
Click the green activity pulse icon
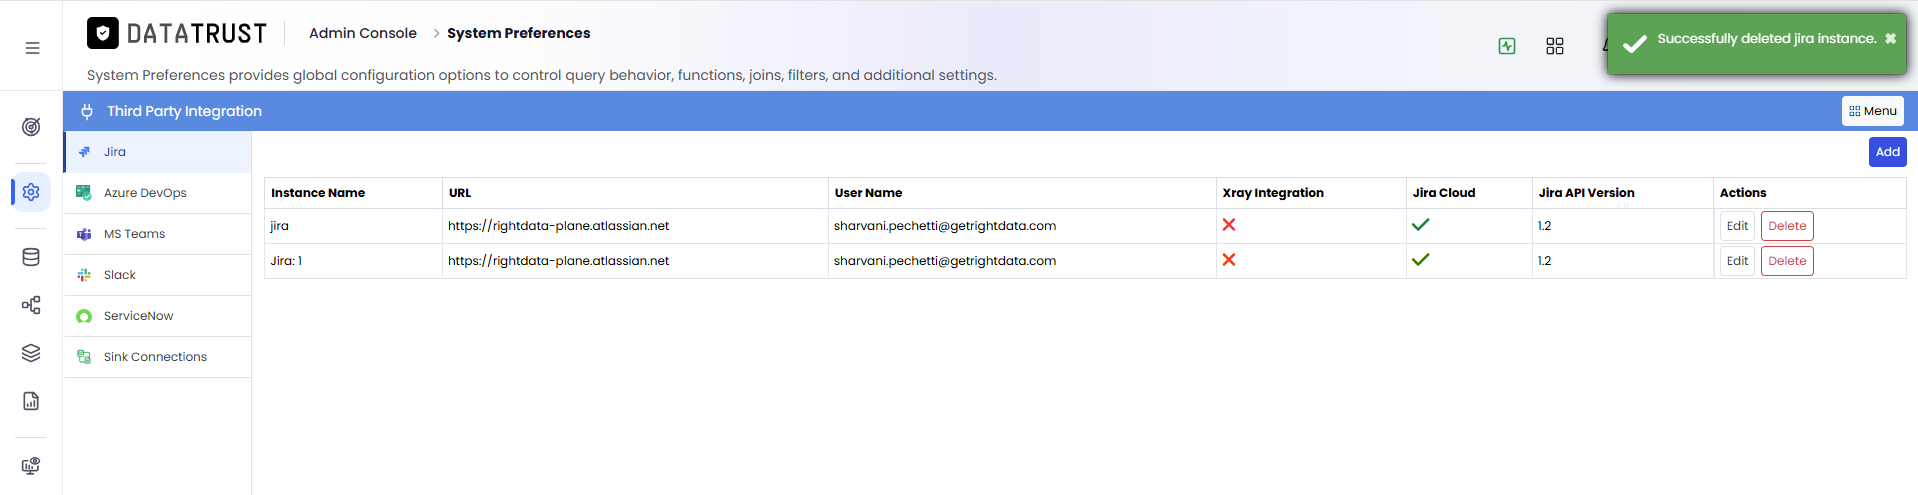tap(1507, 46)
